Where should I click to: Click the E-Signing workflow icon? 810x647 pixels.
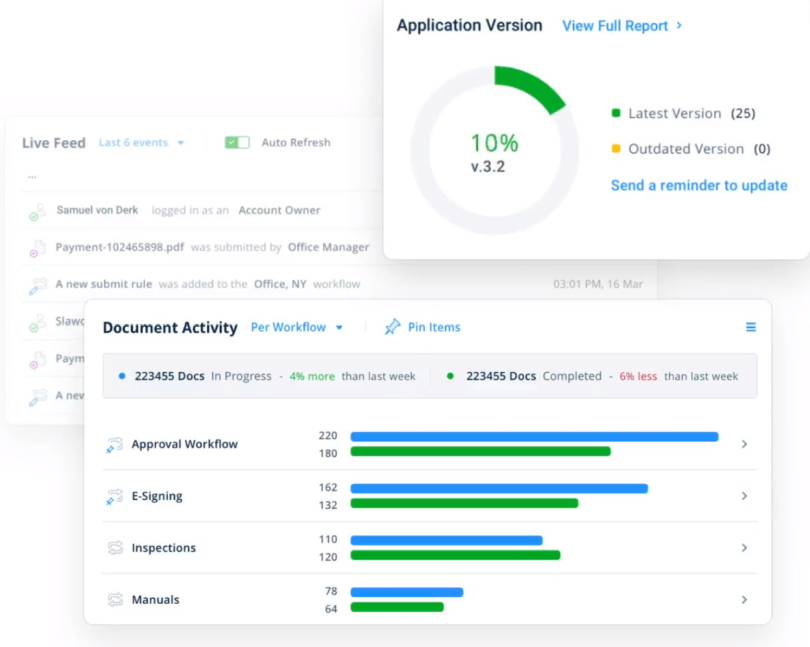(112, 495)
